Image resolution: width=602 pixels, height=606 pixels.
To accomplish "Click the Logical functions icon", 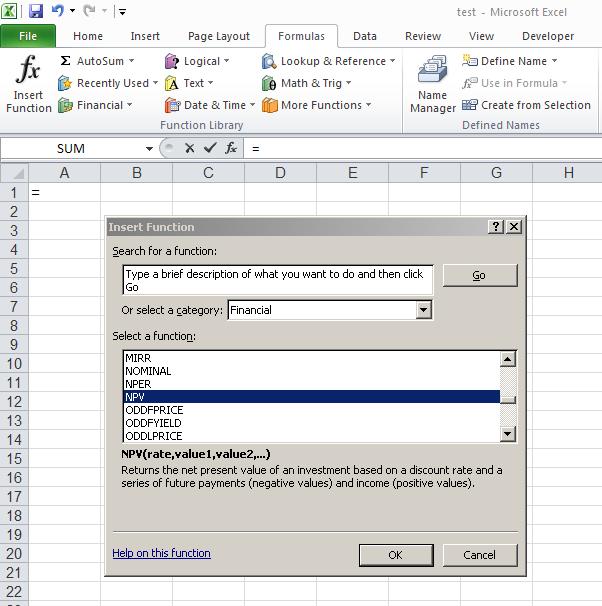I will [x=172, y=61].
